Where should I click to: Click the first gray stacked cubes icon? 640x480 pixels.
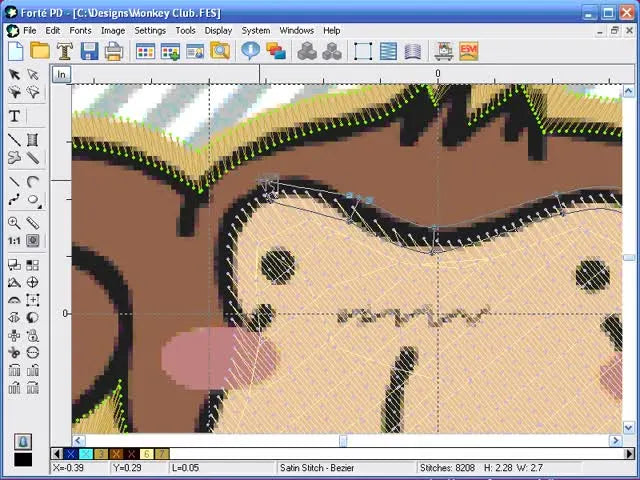coord(307,51)
